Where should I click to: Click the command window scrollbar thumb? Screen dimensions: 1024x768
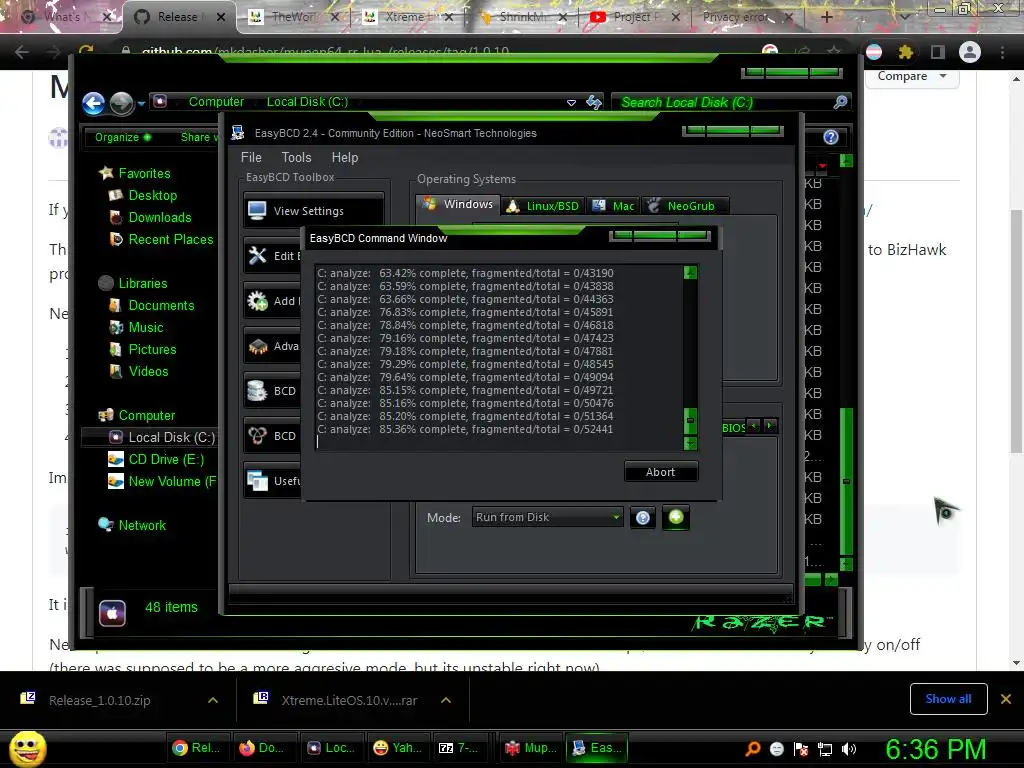click(x=690, y=421)
